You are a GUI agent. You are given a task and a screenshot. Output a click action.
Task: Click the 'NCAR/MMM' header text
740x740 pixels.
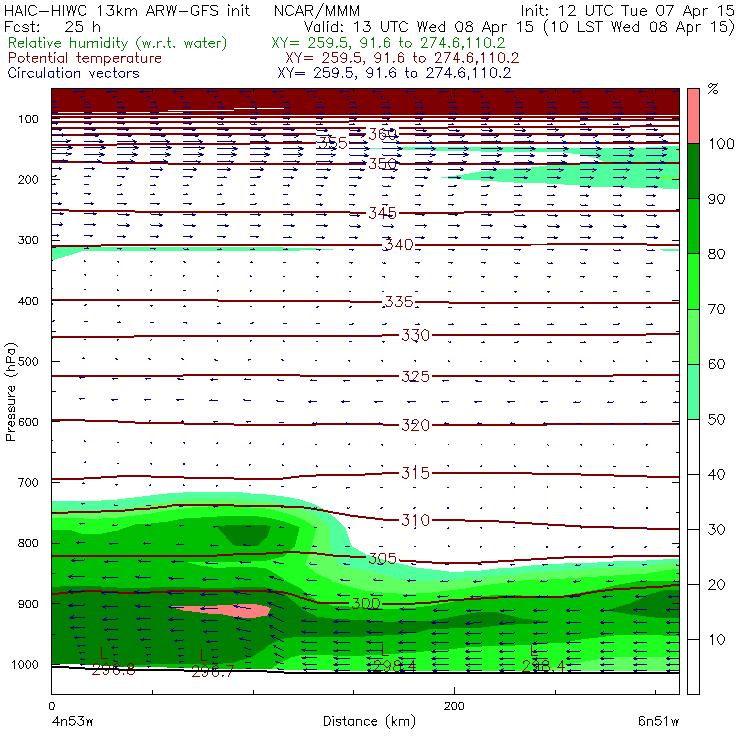[x=317, y=11]
